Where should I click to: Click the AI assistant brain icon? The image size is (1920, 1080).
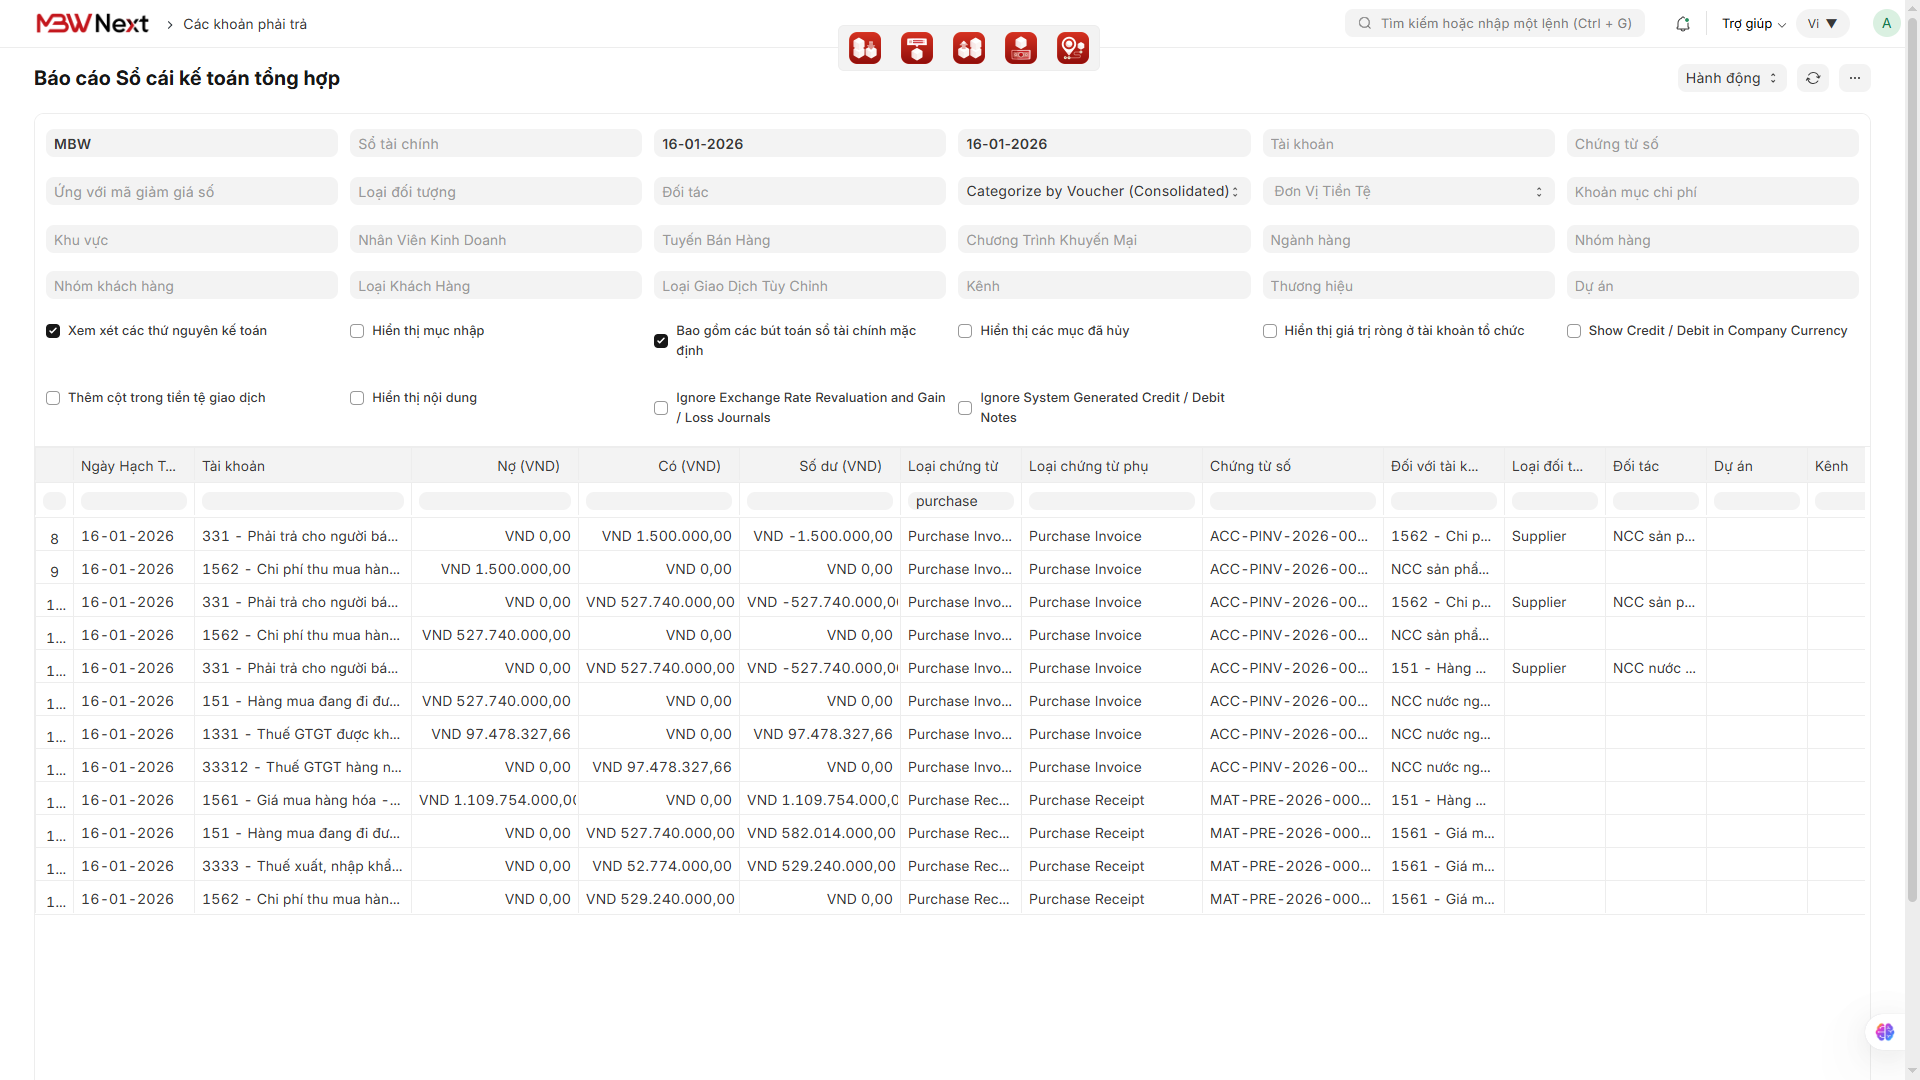click(x=1885, y=1032)
